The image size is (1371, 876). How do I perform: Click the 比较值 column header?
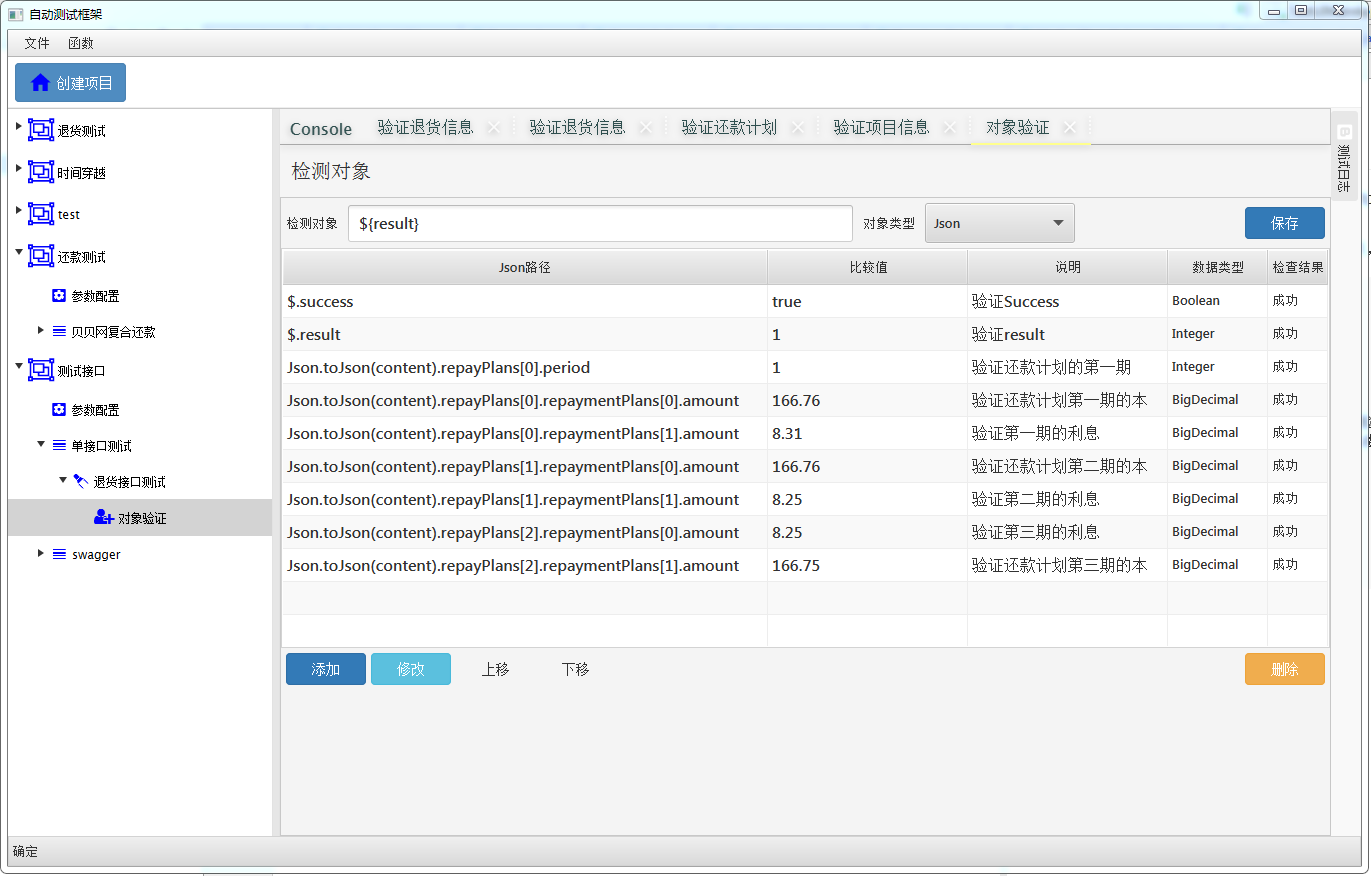(867, 267)
